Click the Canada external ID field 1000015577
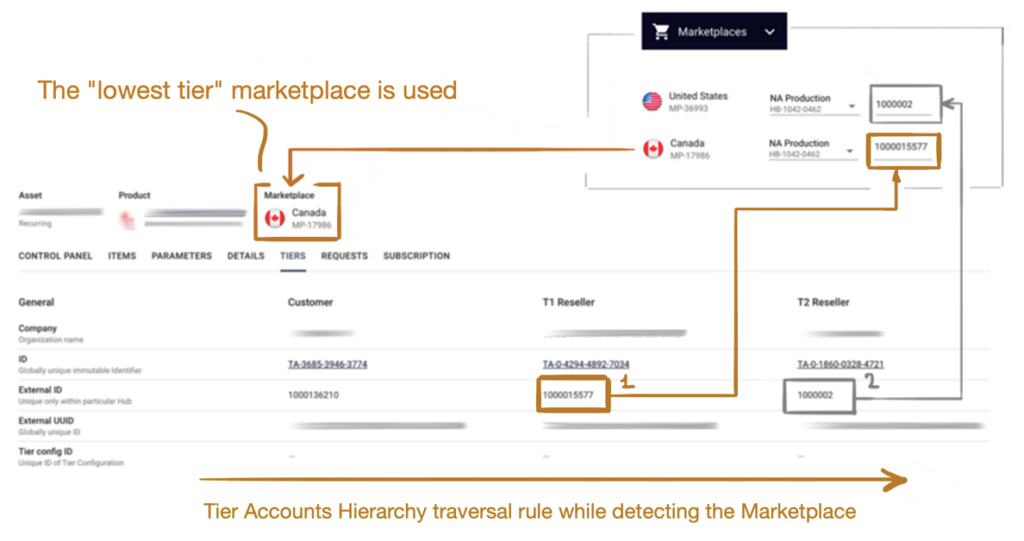This screenshot has width=1024, height=541. click(x=903, y=148)
